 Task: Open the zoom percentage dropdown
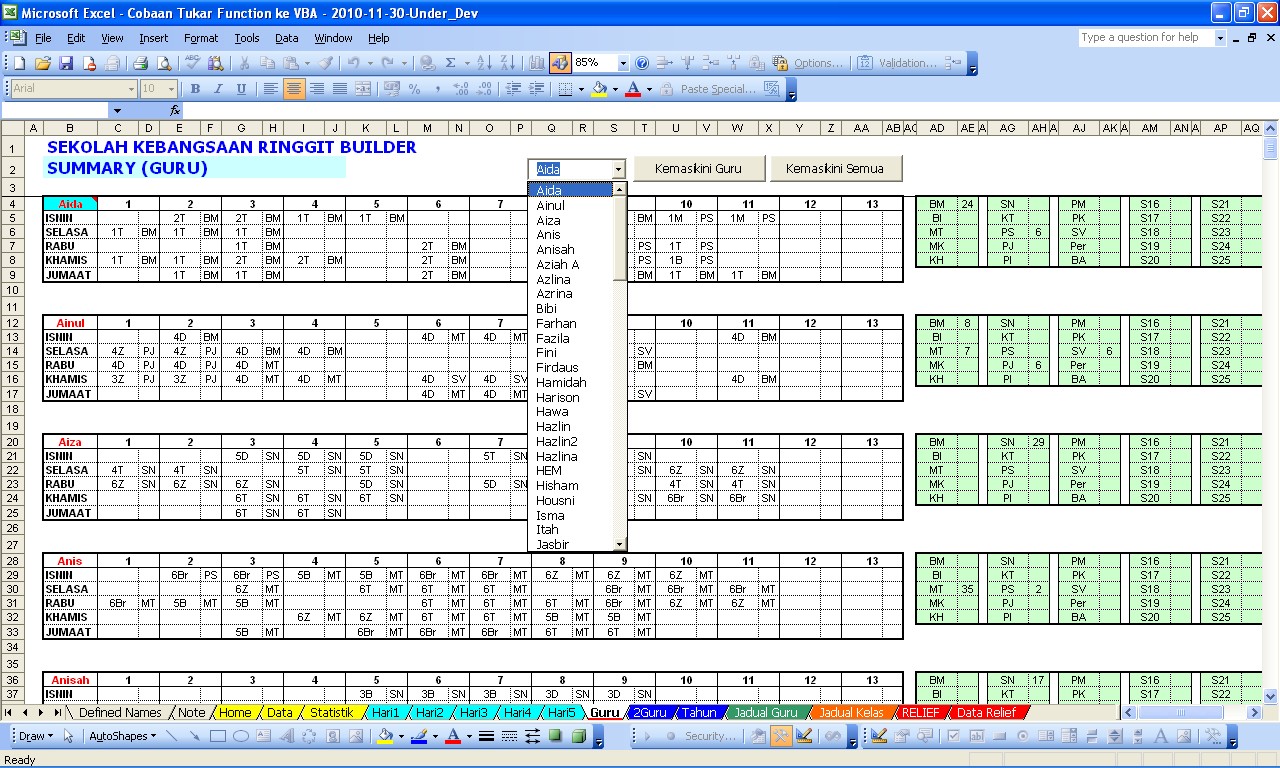point(623,63)
